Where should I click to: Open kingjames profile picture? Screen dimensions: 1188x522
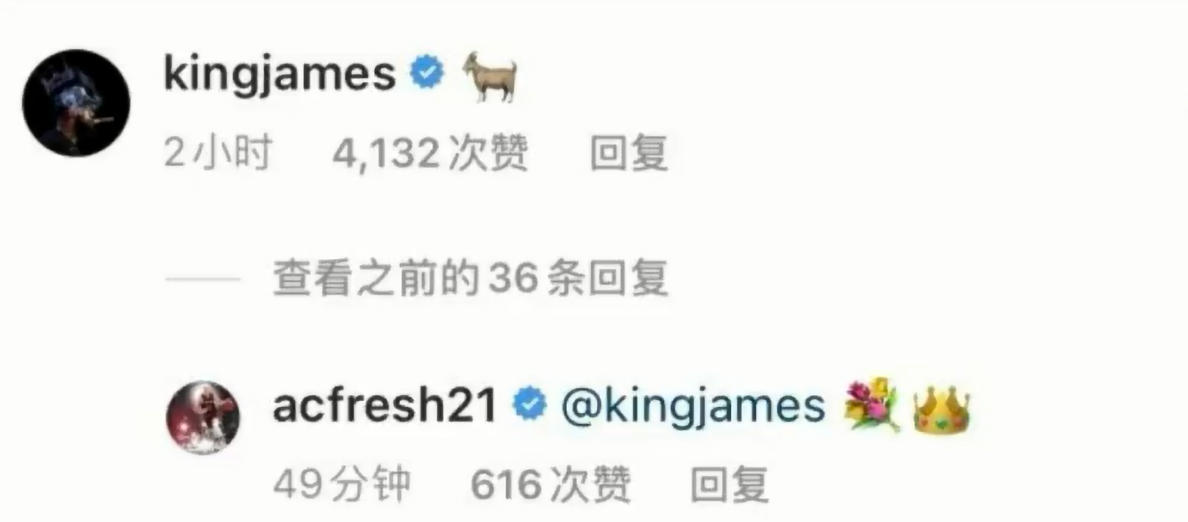(76, 103)
